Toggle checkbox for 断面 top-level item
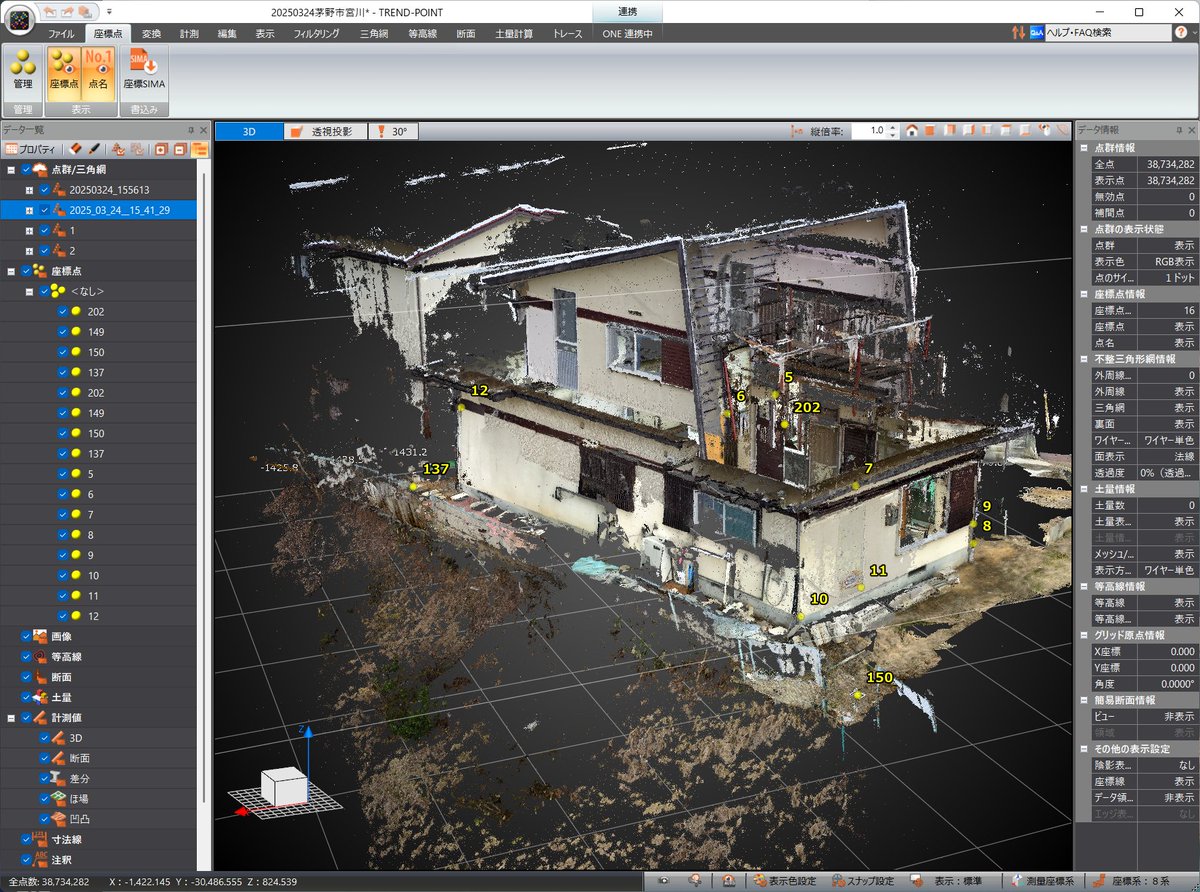This screenshot has height=892, width=1200. pyautogui.click(x=27, y=677)
